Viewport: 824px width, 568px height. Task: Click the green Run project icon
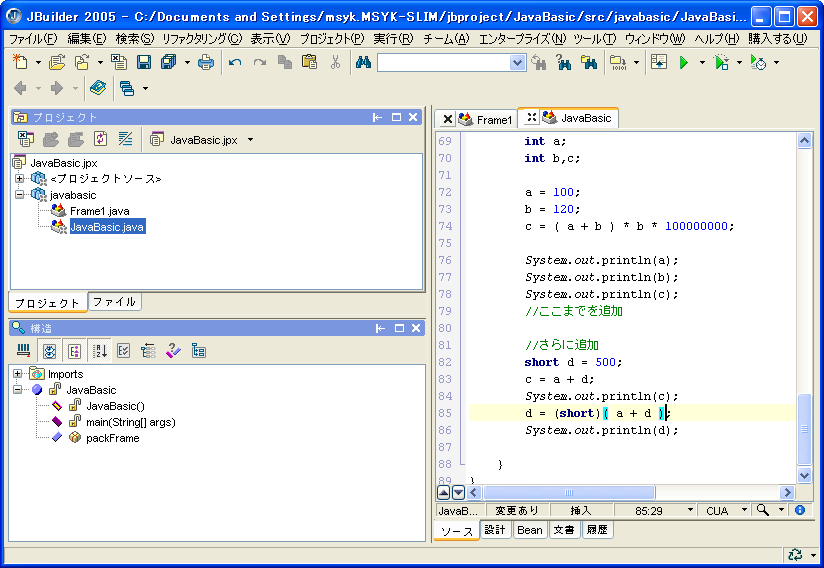684,62
